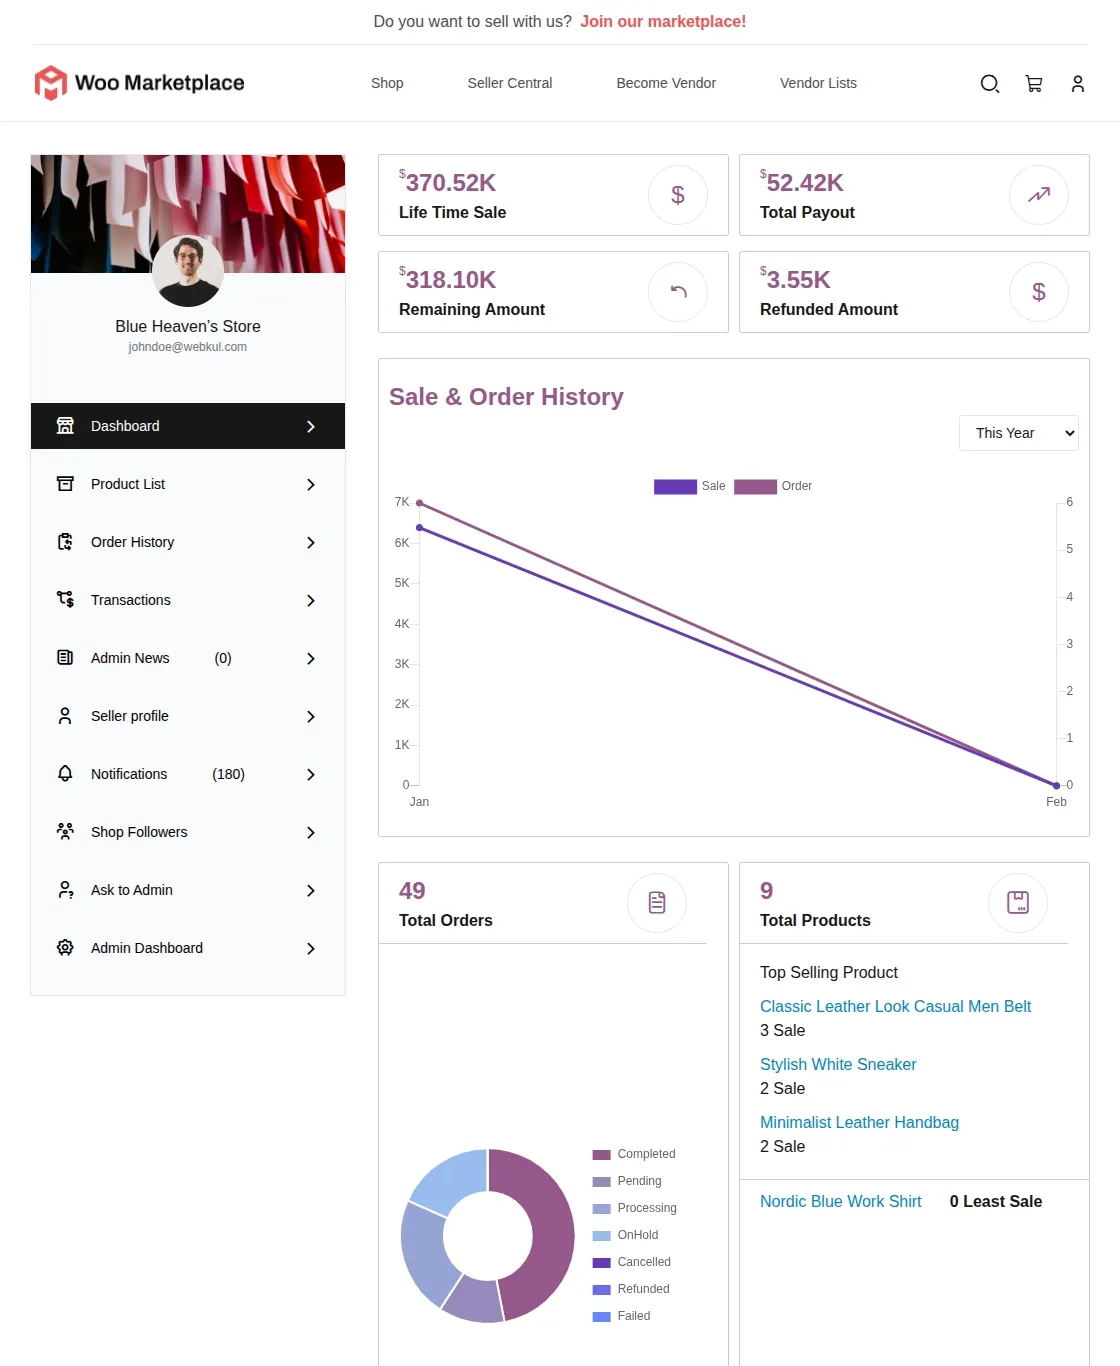Open the This Year dropdown
The width and height of the screenshot is (1120, 1366).
pyautogui.click(x=1018, y=432)
